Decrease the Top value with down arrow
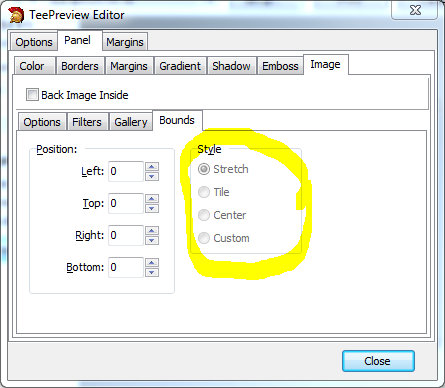Image resolution: width=445 pixels, height=388 pixels. click(x=152, y=208)
